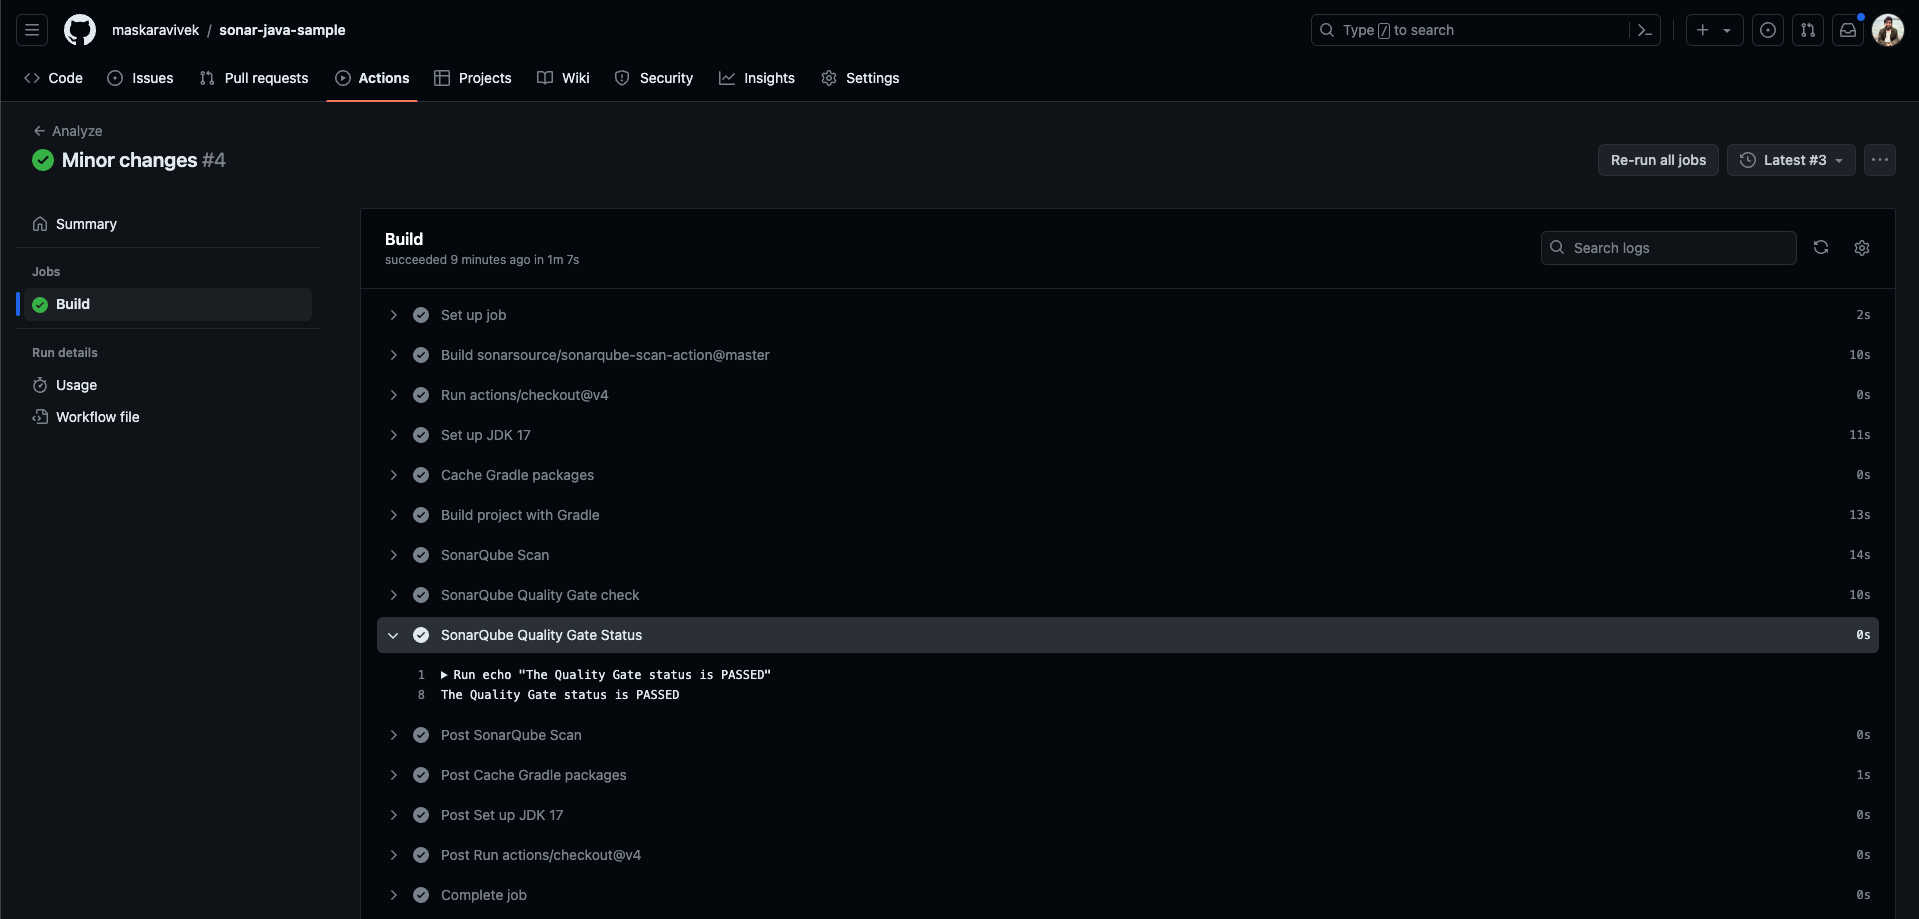Open the GitHub homepage via logo
The image size is (1919, 919).
79,30
